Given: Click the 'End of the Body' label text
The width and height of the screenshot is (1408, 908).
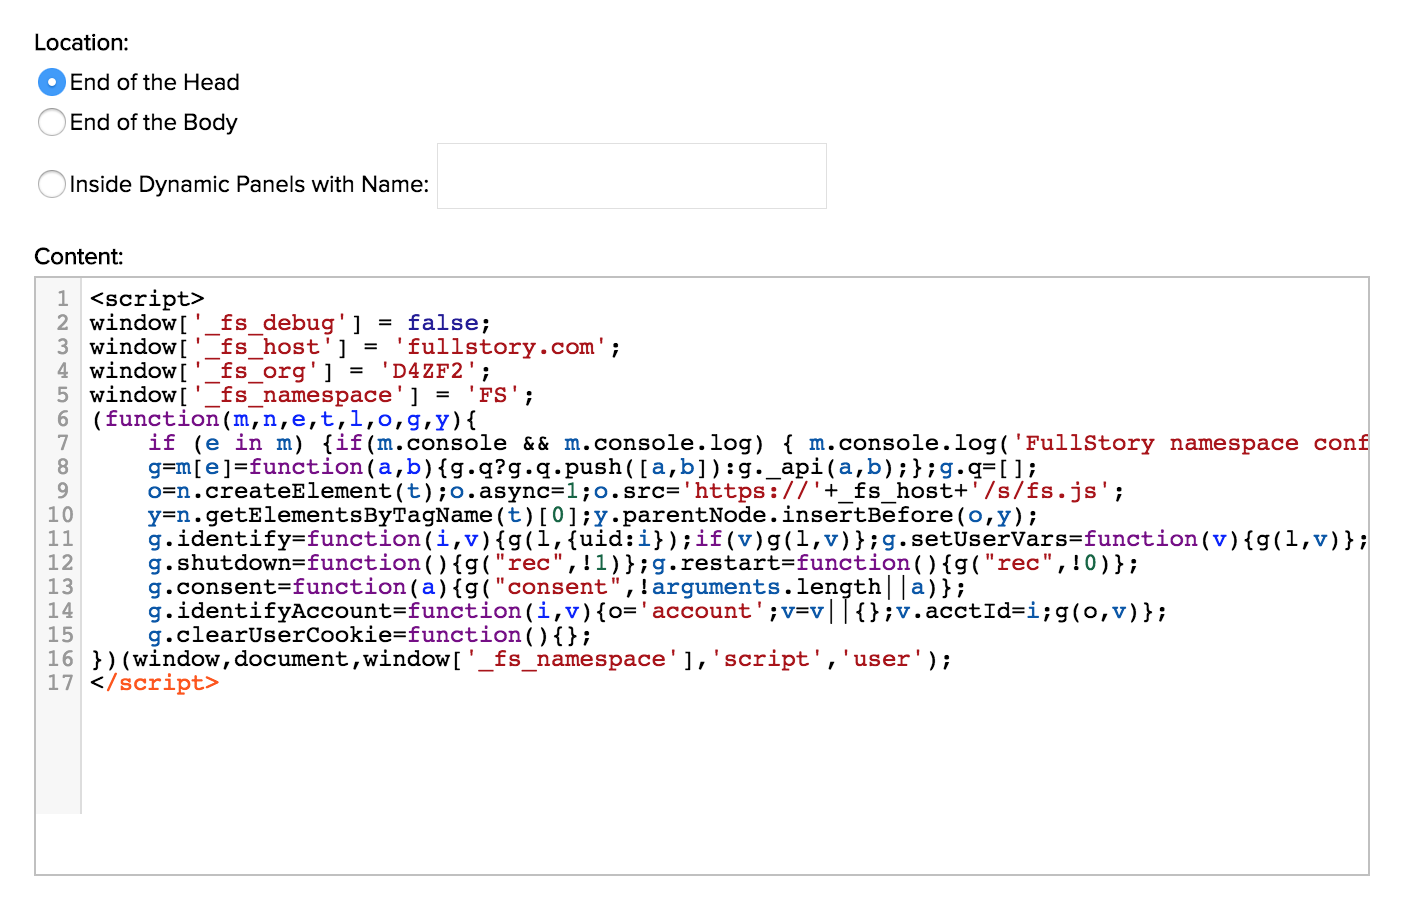Looking at the screenshot, I should point(153,122).
